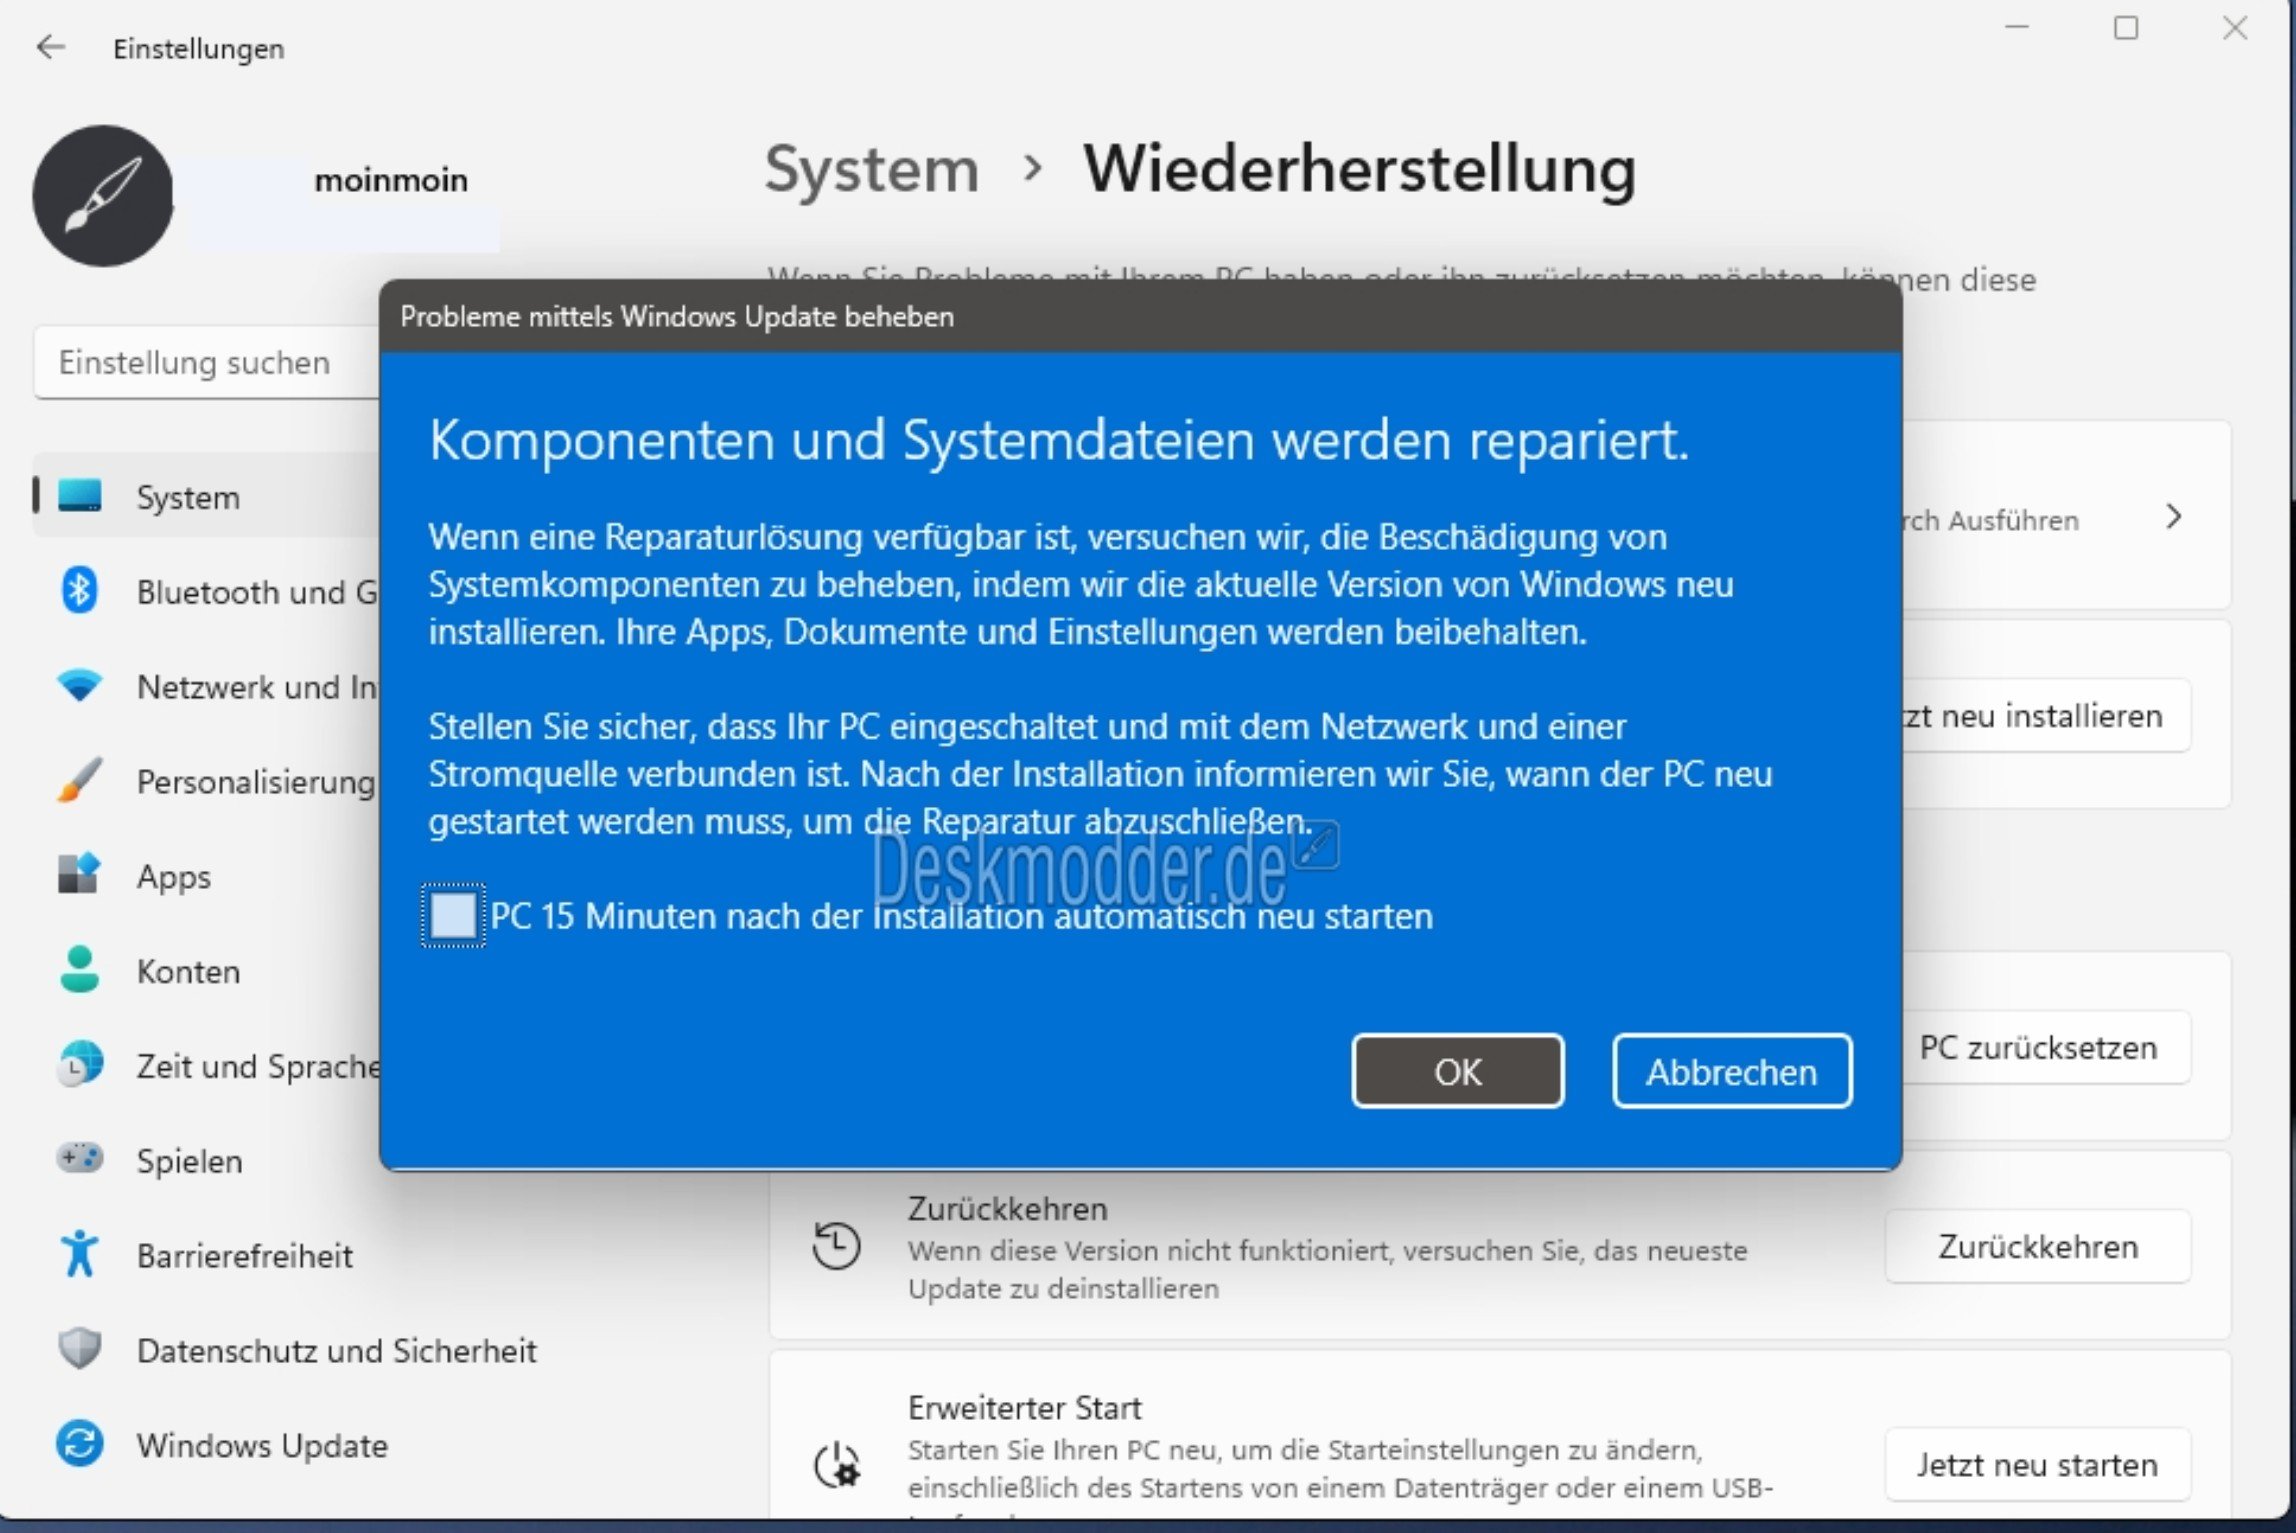Select Konten in the sidebar

tap(208, 970)
